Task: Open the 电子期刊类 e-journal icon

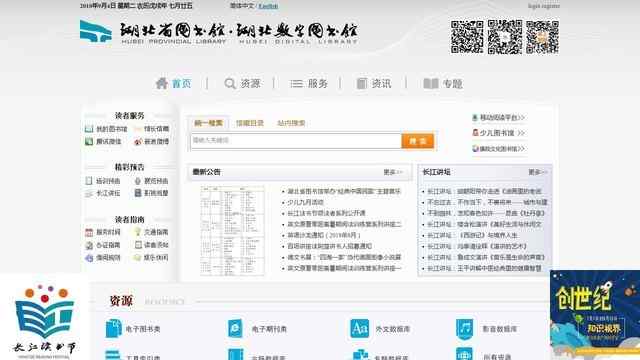Action: pos(235,328)
